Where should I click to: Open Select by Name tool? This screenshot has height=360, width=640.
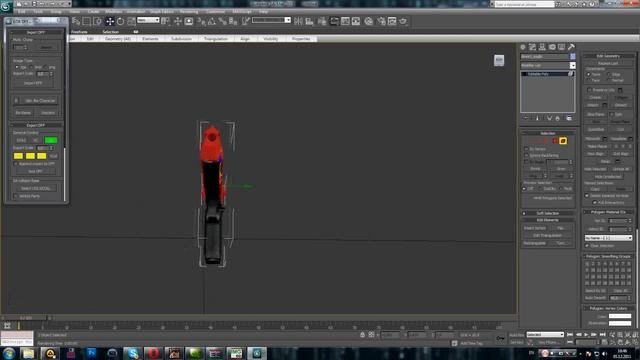(76, 21)
